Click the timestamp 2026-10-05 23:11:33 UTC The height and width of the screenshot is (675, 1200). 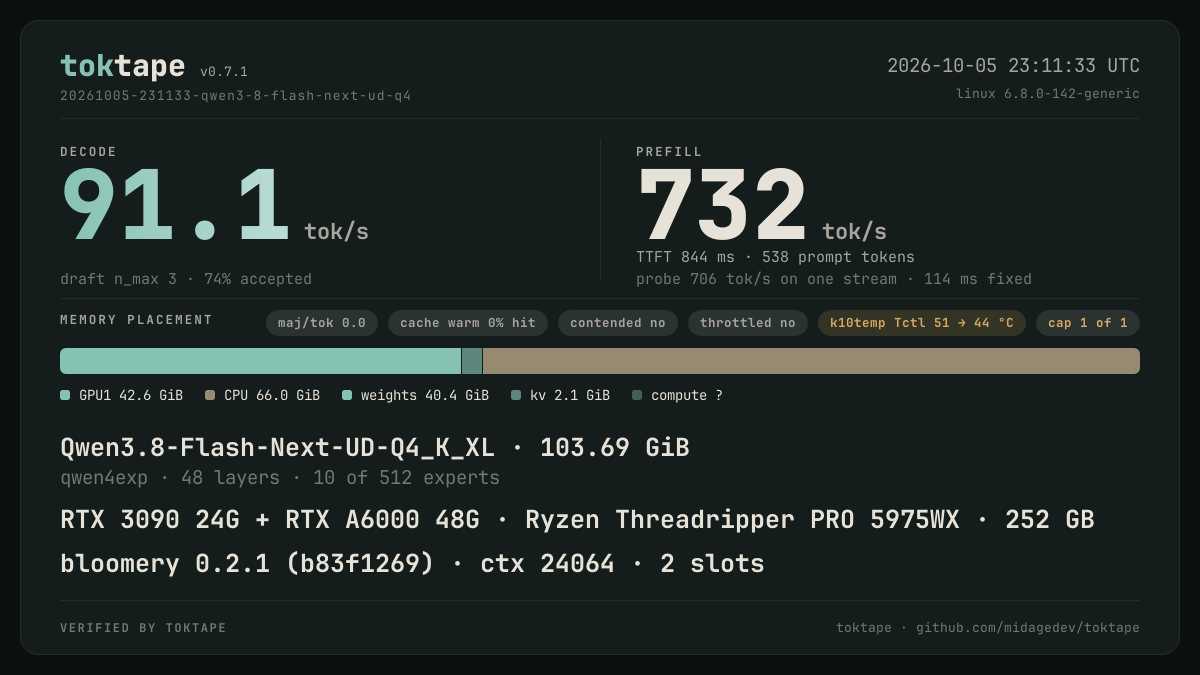(x=1013, y=66)
